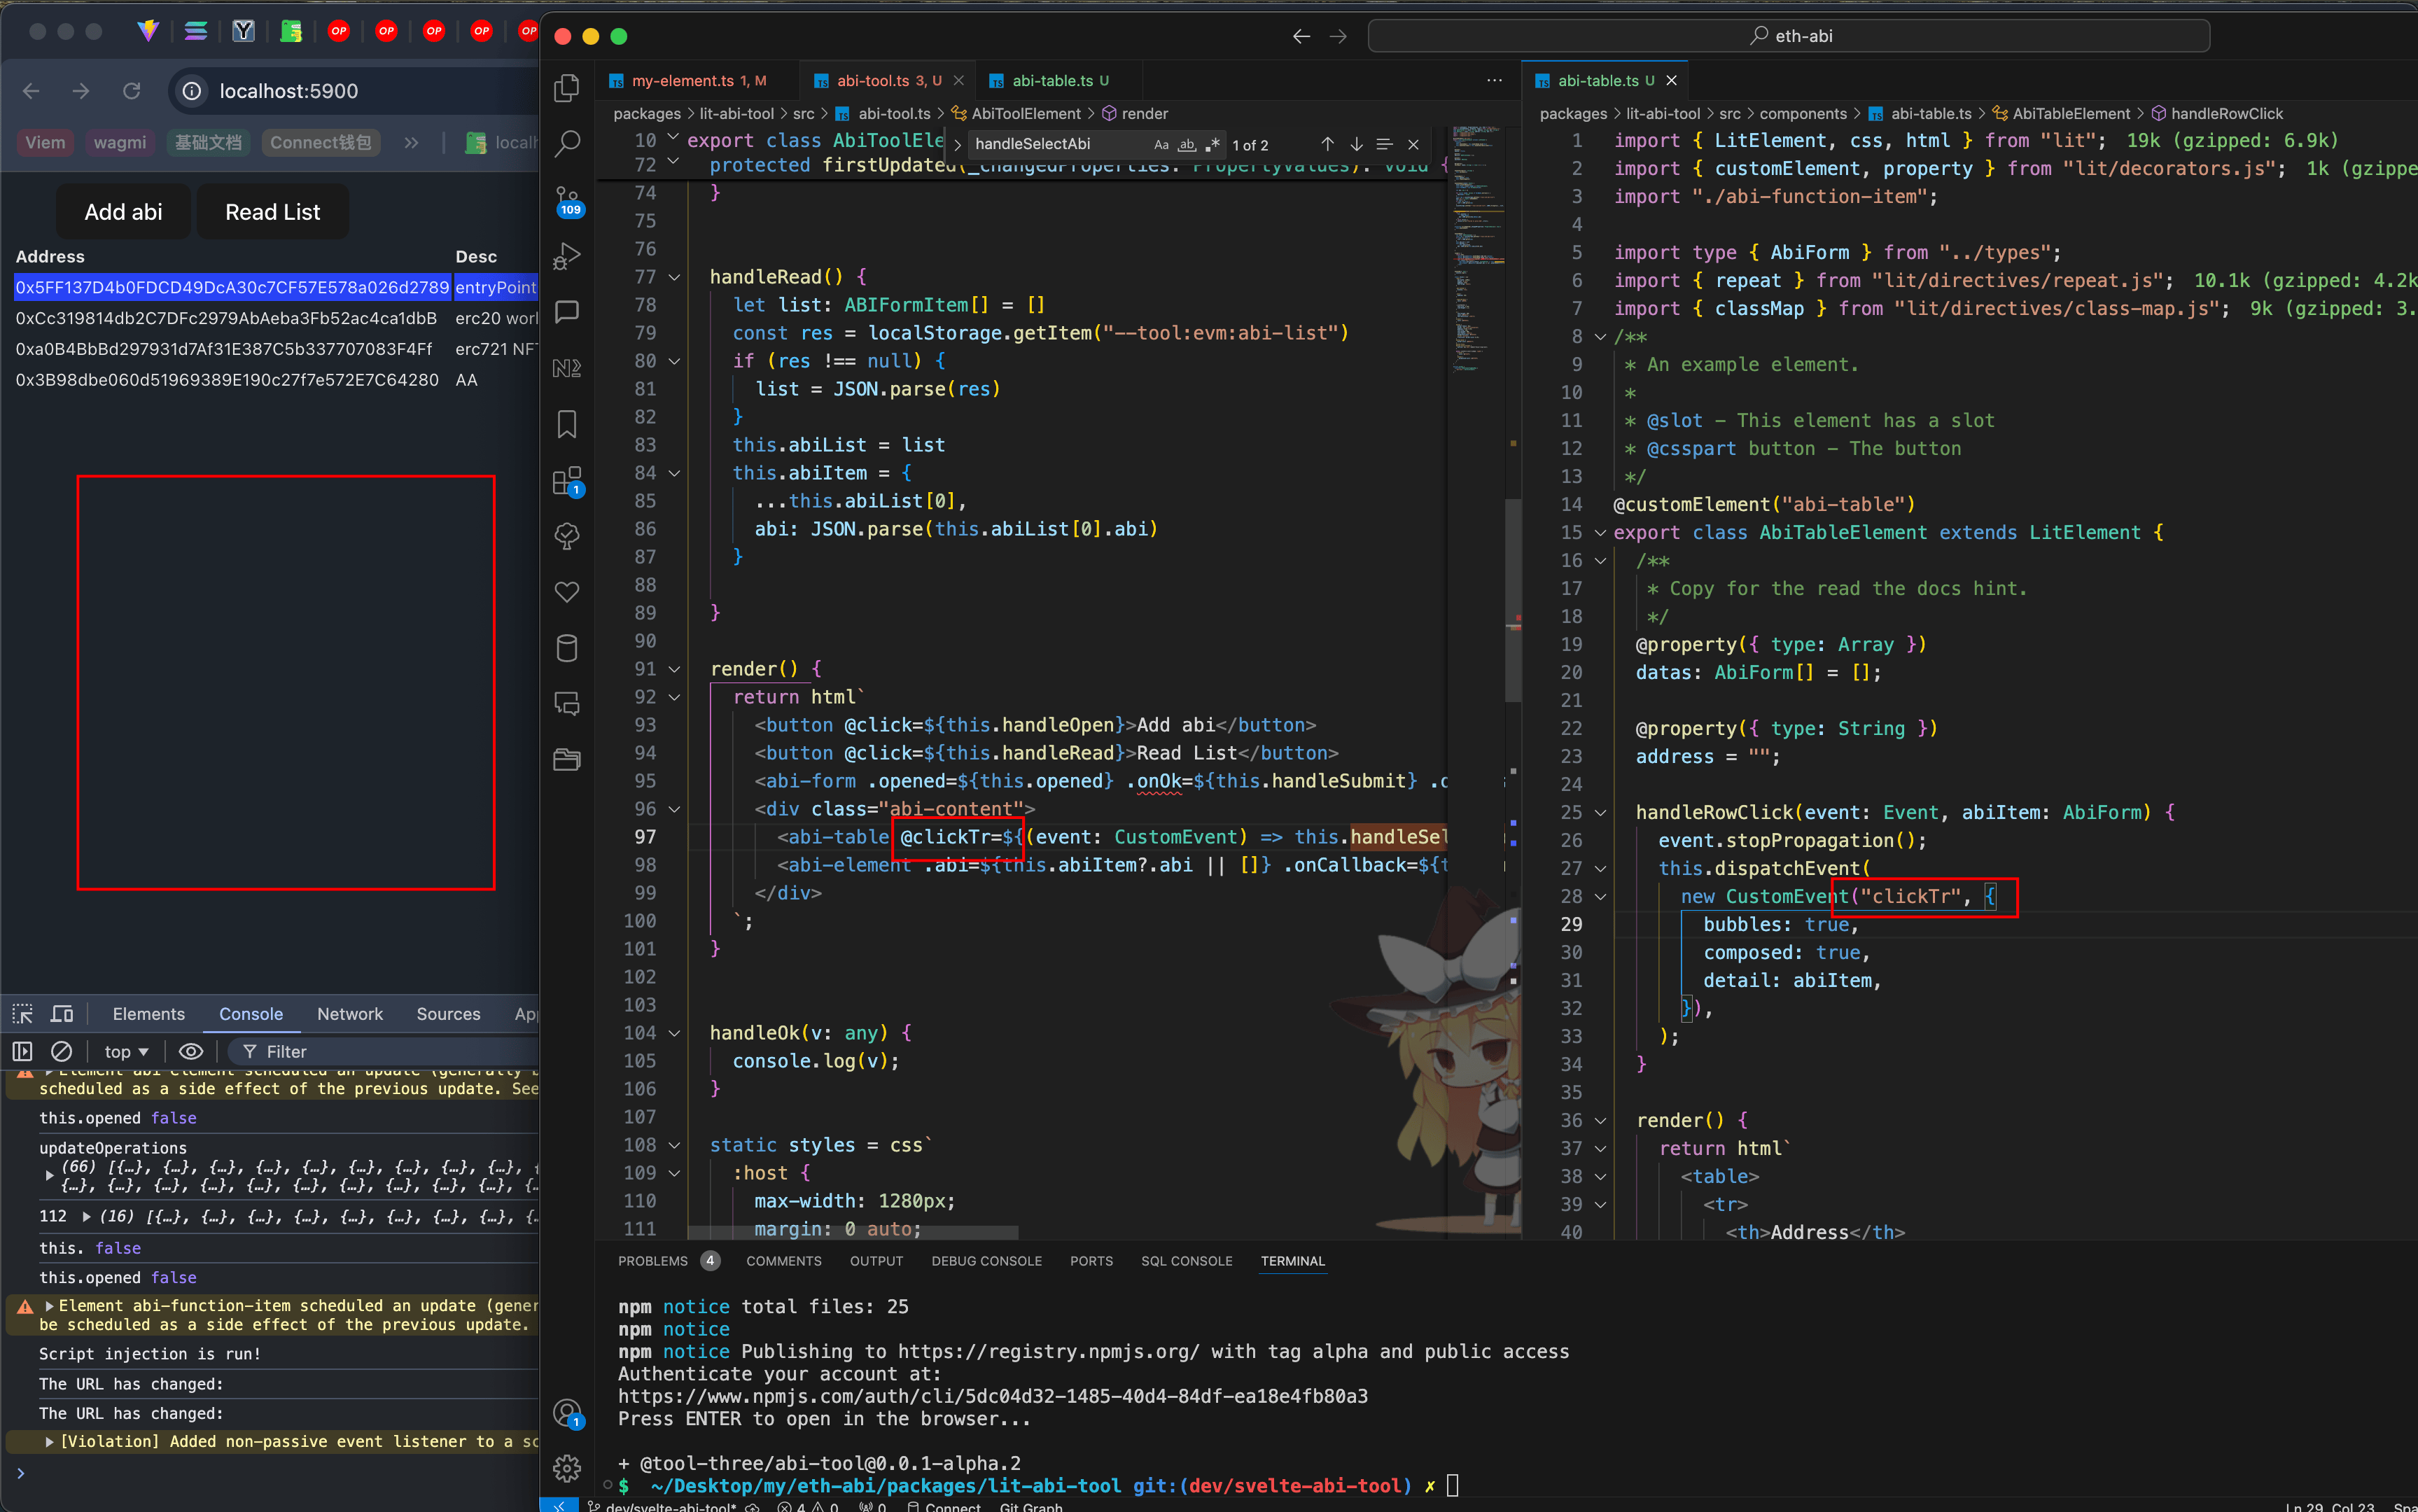Open the DEBUG CONSOLE panel tab
This screenshot has height=1512, width=2418.
(986, 1261)
